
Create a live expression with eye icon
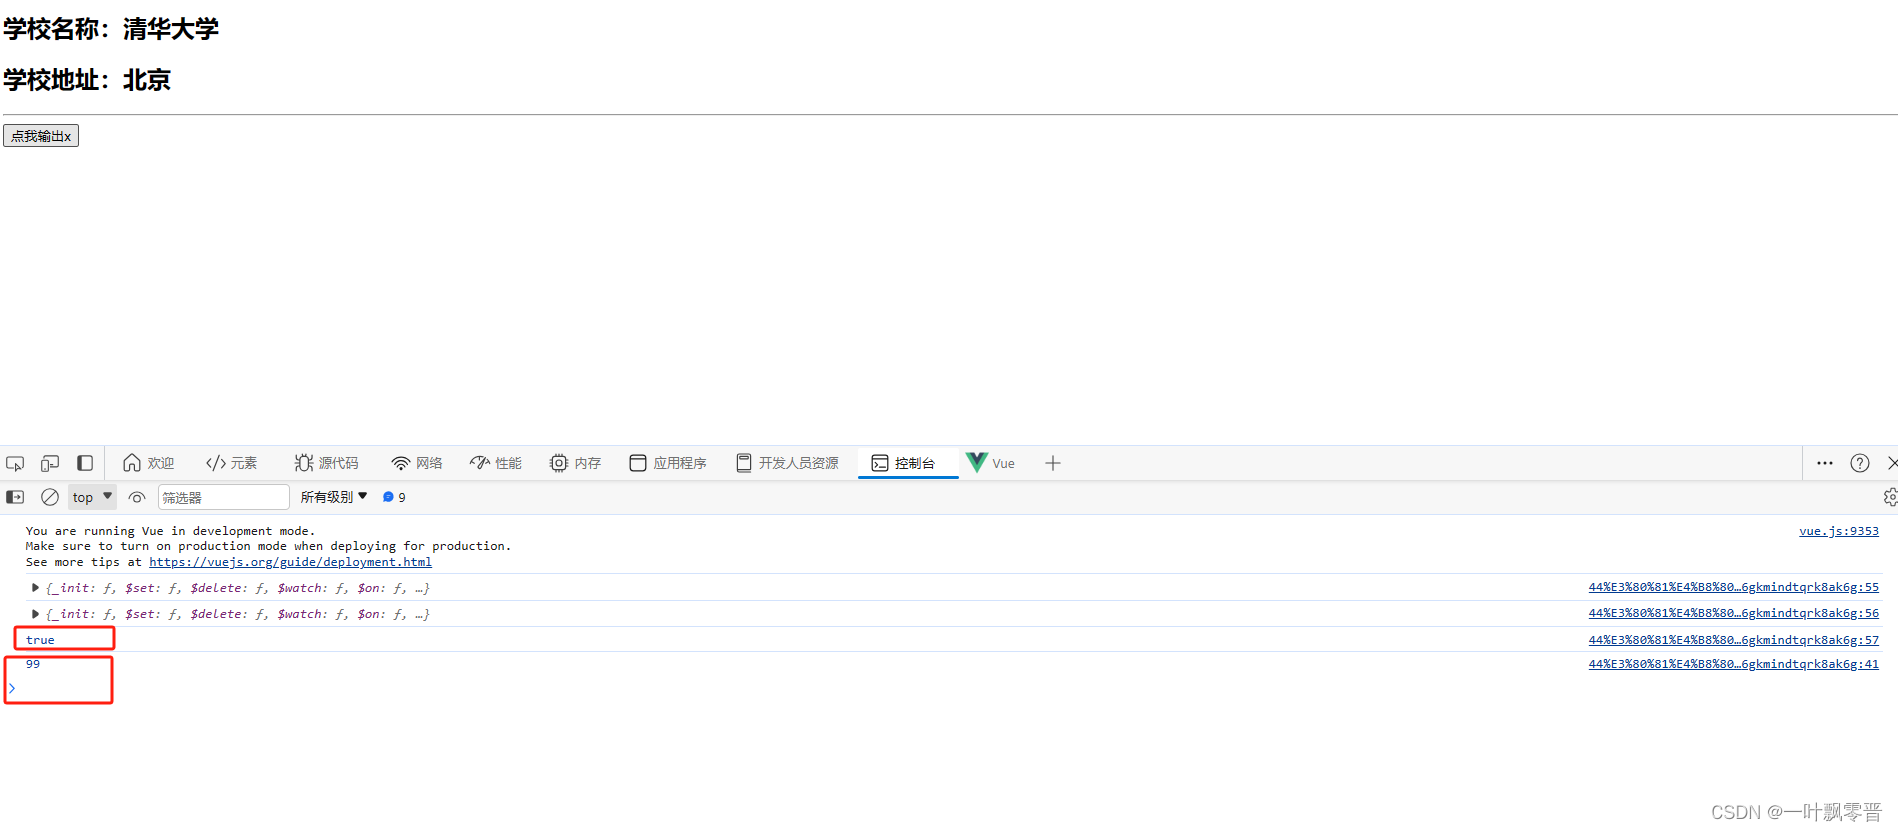click(137, 497)
